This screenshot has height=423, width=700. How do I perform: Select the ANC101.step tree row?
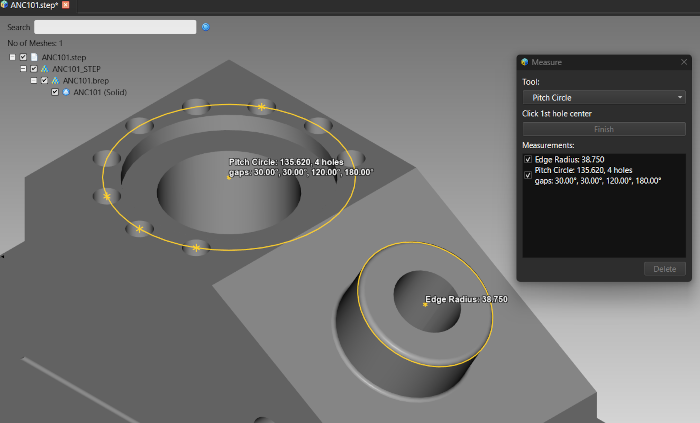coord(64,57)
